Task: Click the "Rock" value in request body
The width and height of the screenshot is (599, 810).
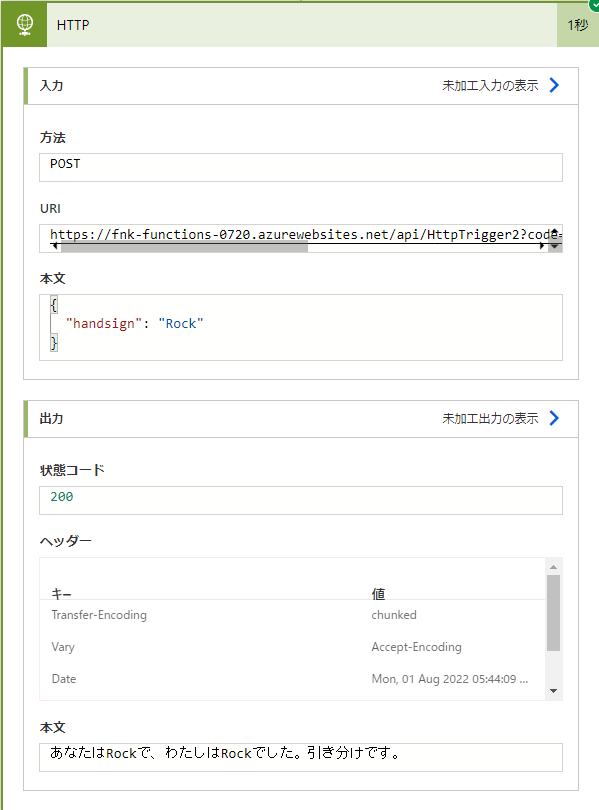Action: click(x=181, y=323)
